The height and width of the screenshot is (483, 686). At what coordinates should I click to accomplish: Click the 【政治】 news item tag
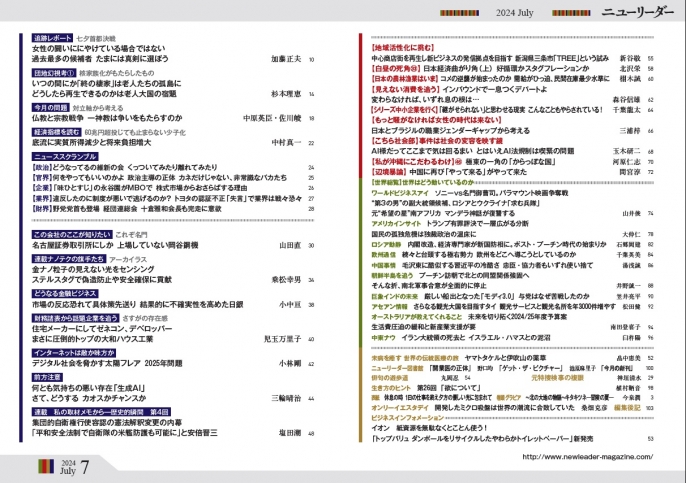(46, 169)
